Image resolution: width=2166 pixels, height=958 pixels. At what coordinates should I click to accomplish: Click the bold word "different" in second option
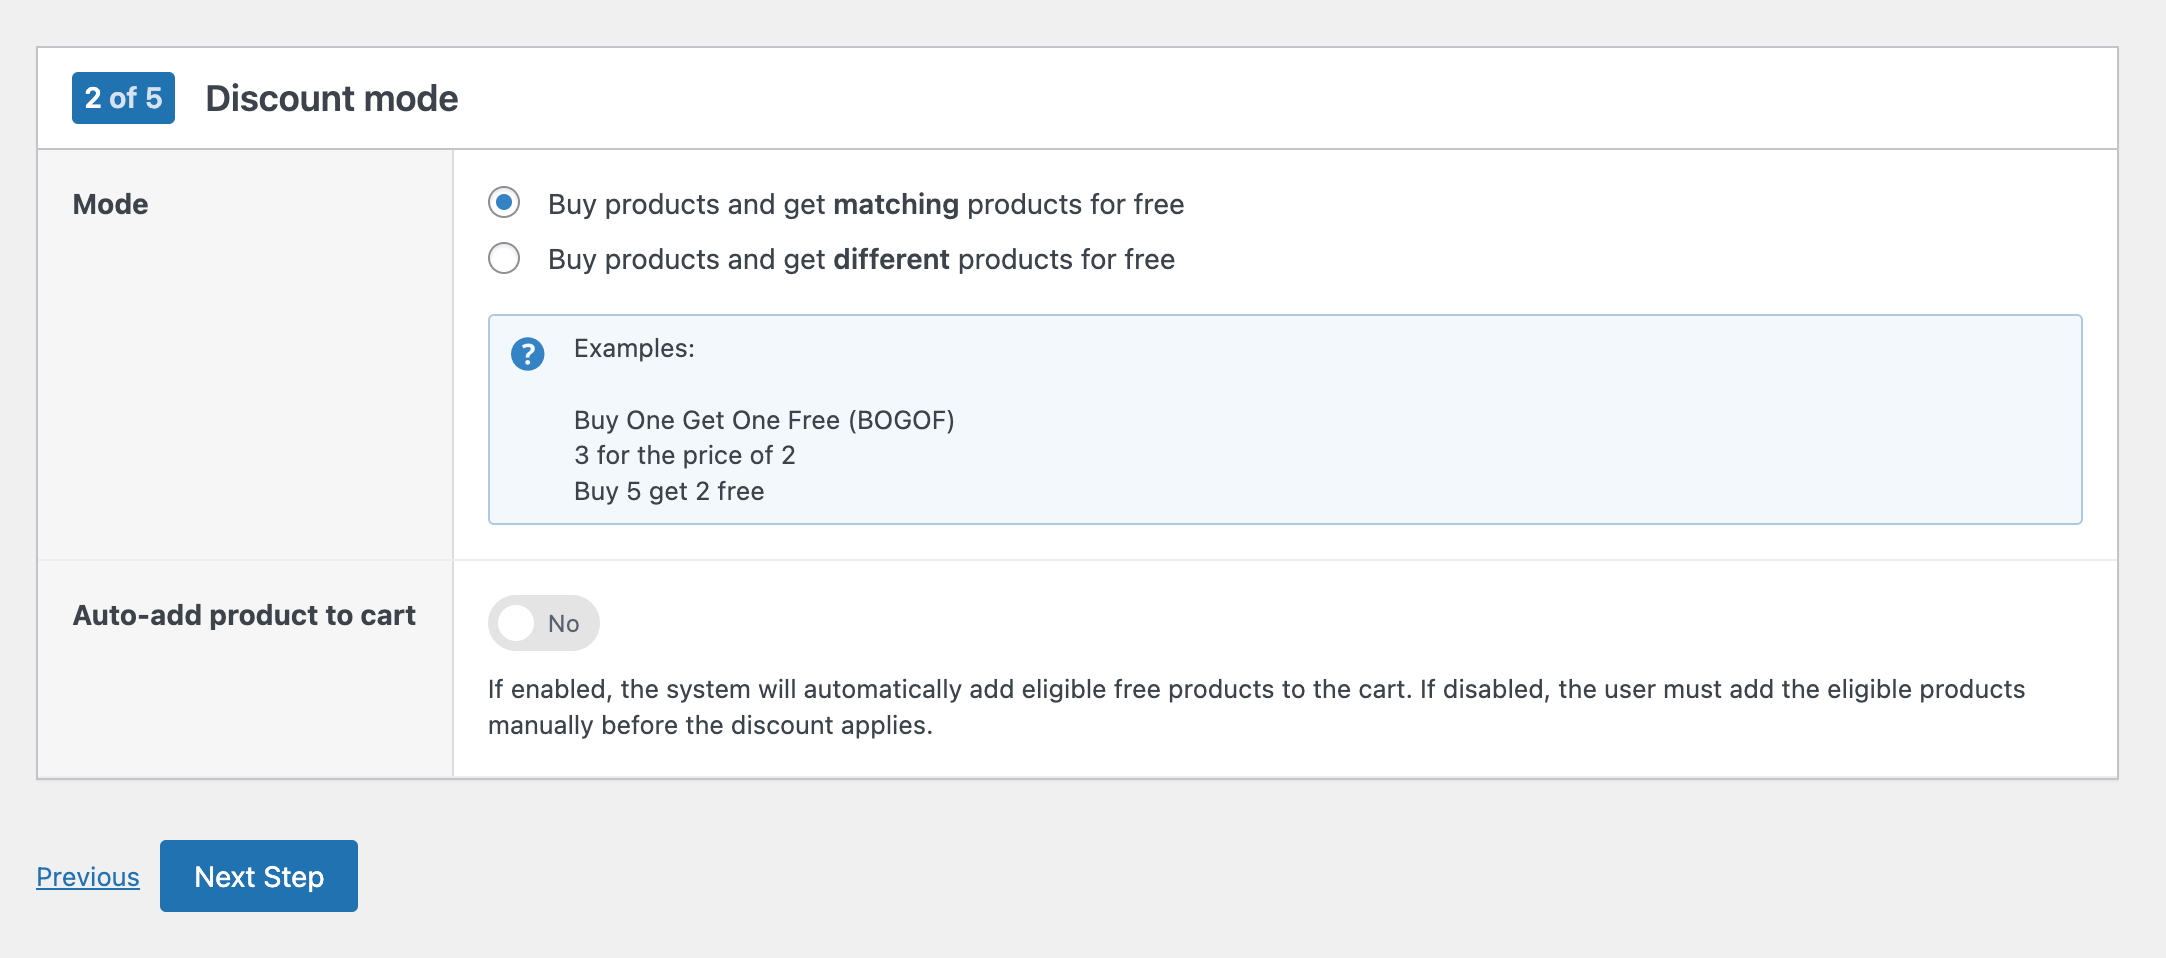(x=891, y=259)
